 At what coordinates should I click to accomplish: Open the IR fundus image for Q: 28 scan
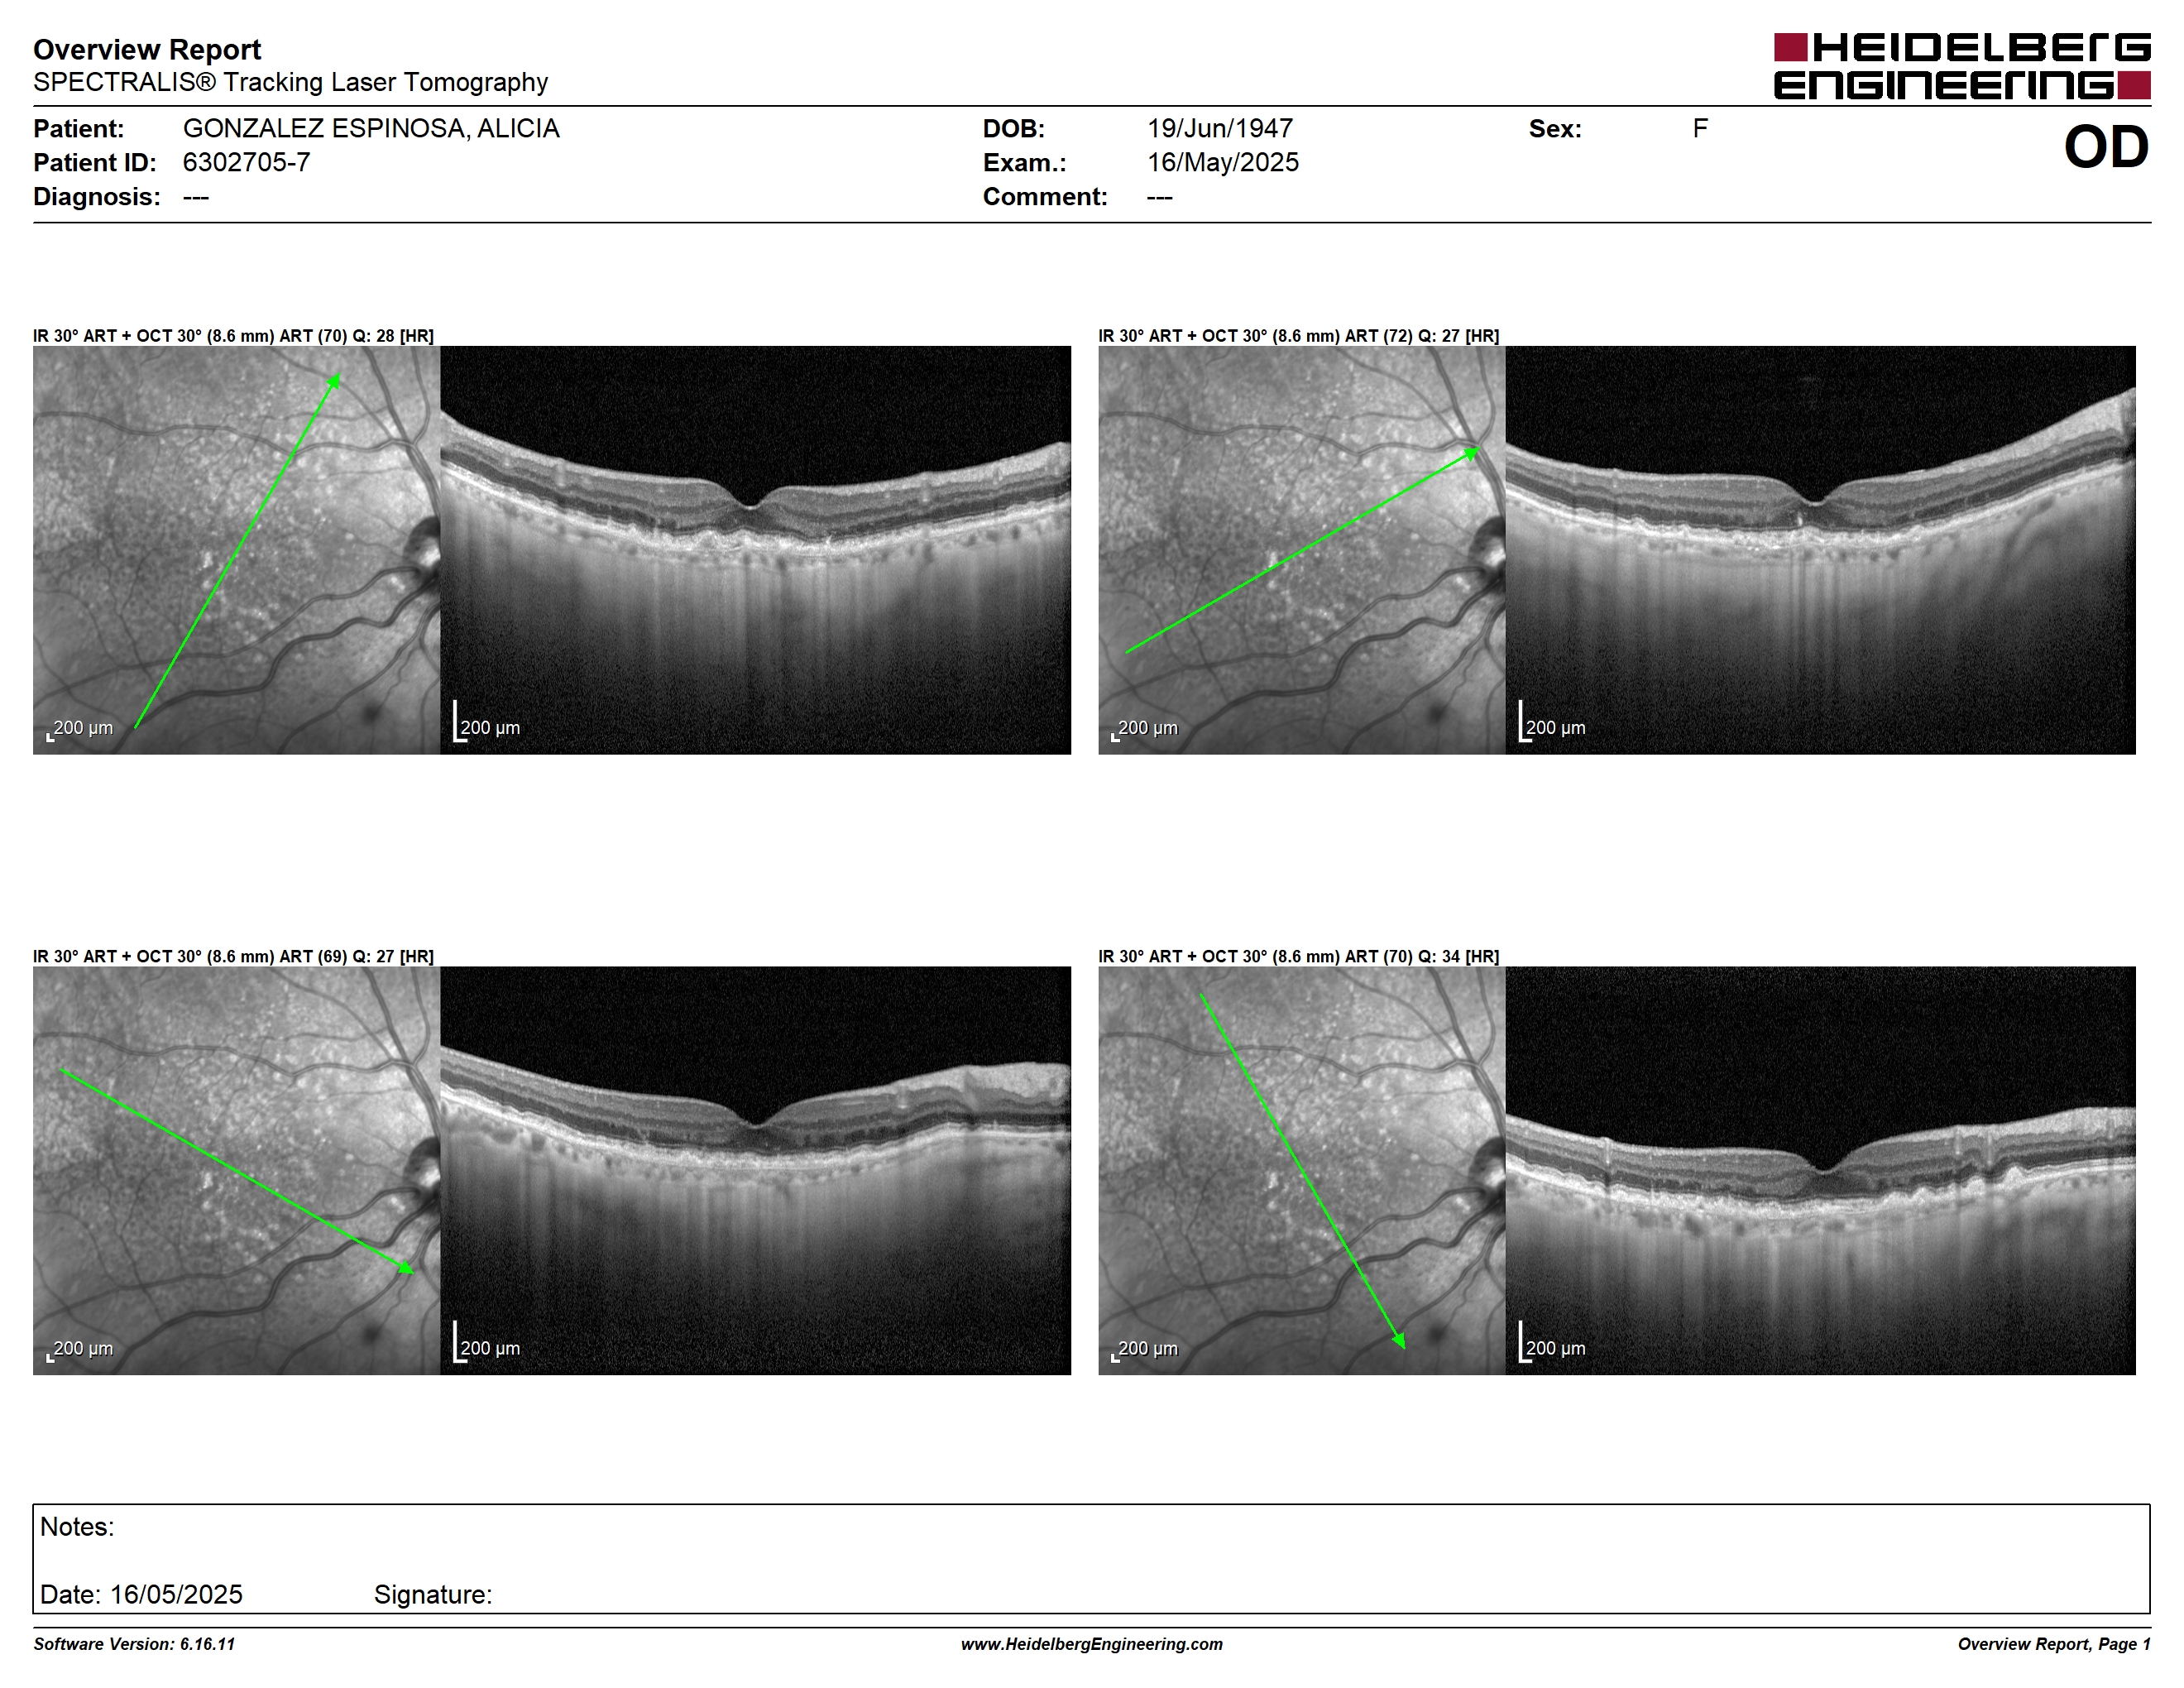pos(236,550)
